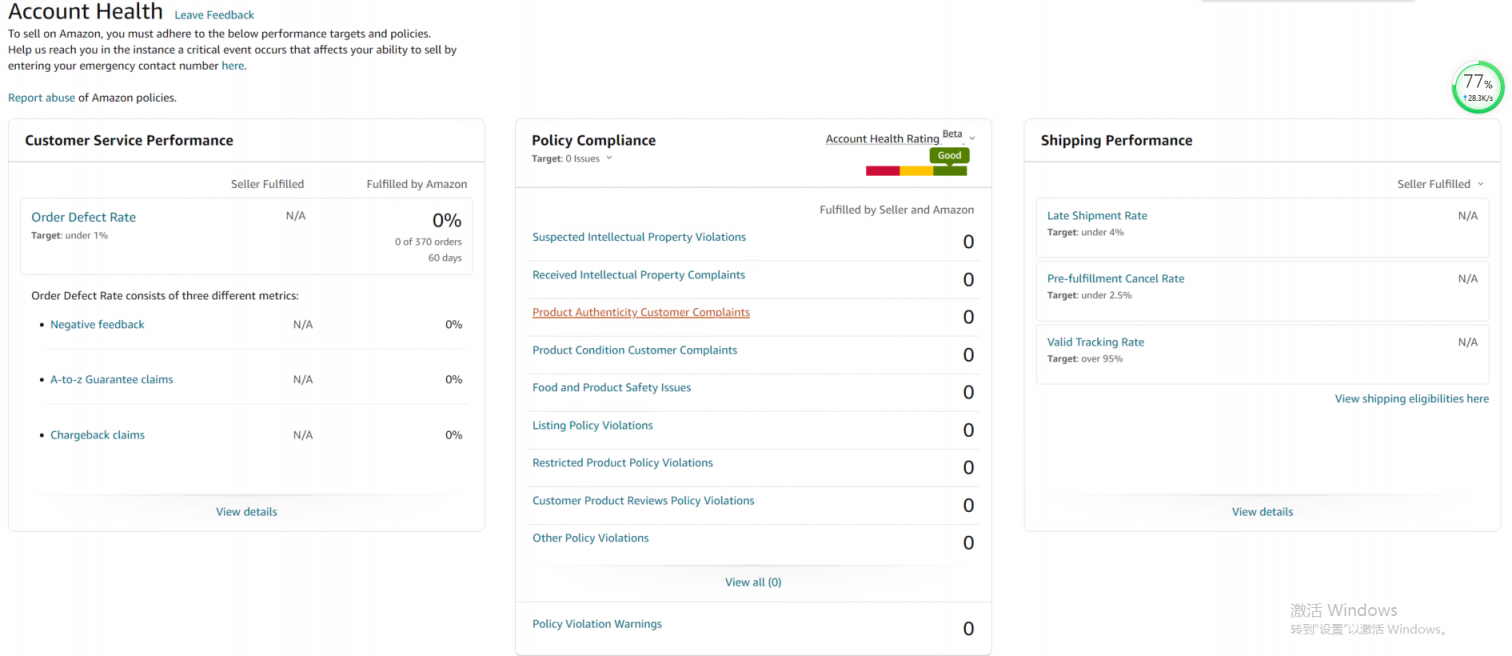Click the green Good rating badge
Viewport: 1512px width, 656px height.
pos(949,155)
